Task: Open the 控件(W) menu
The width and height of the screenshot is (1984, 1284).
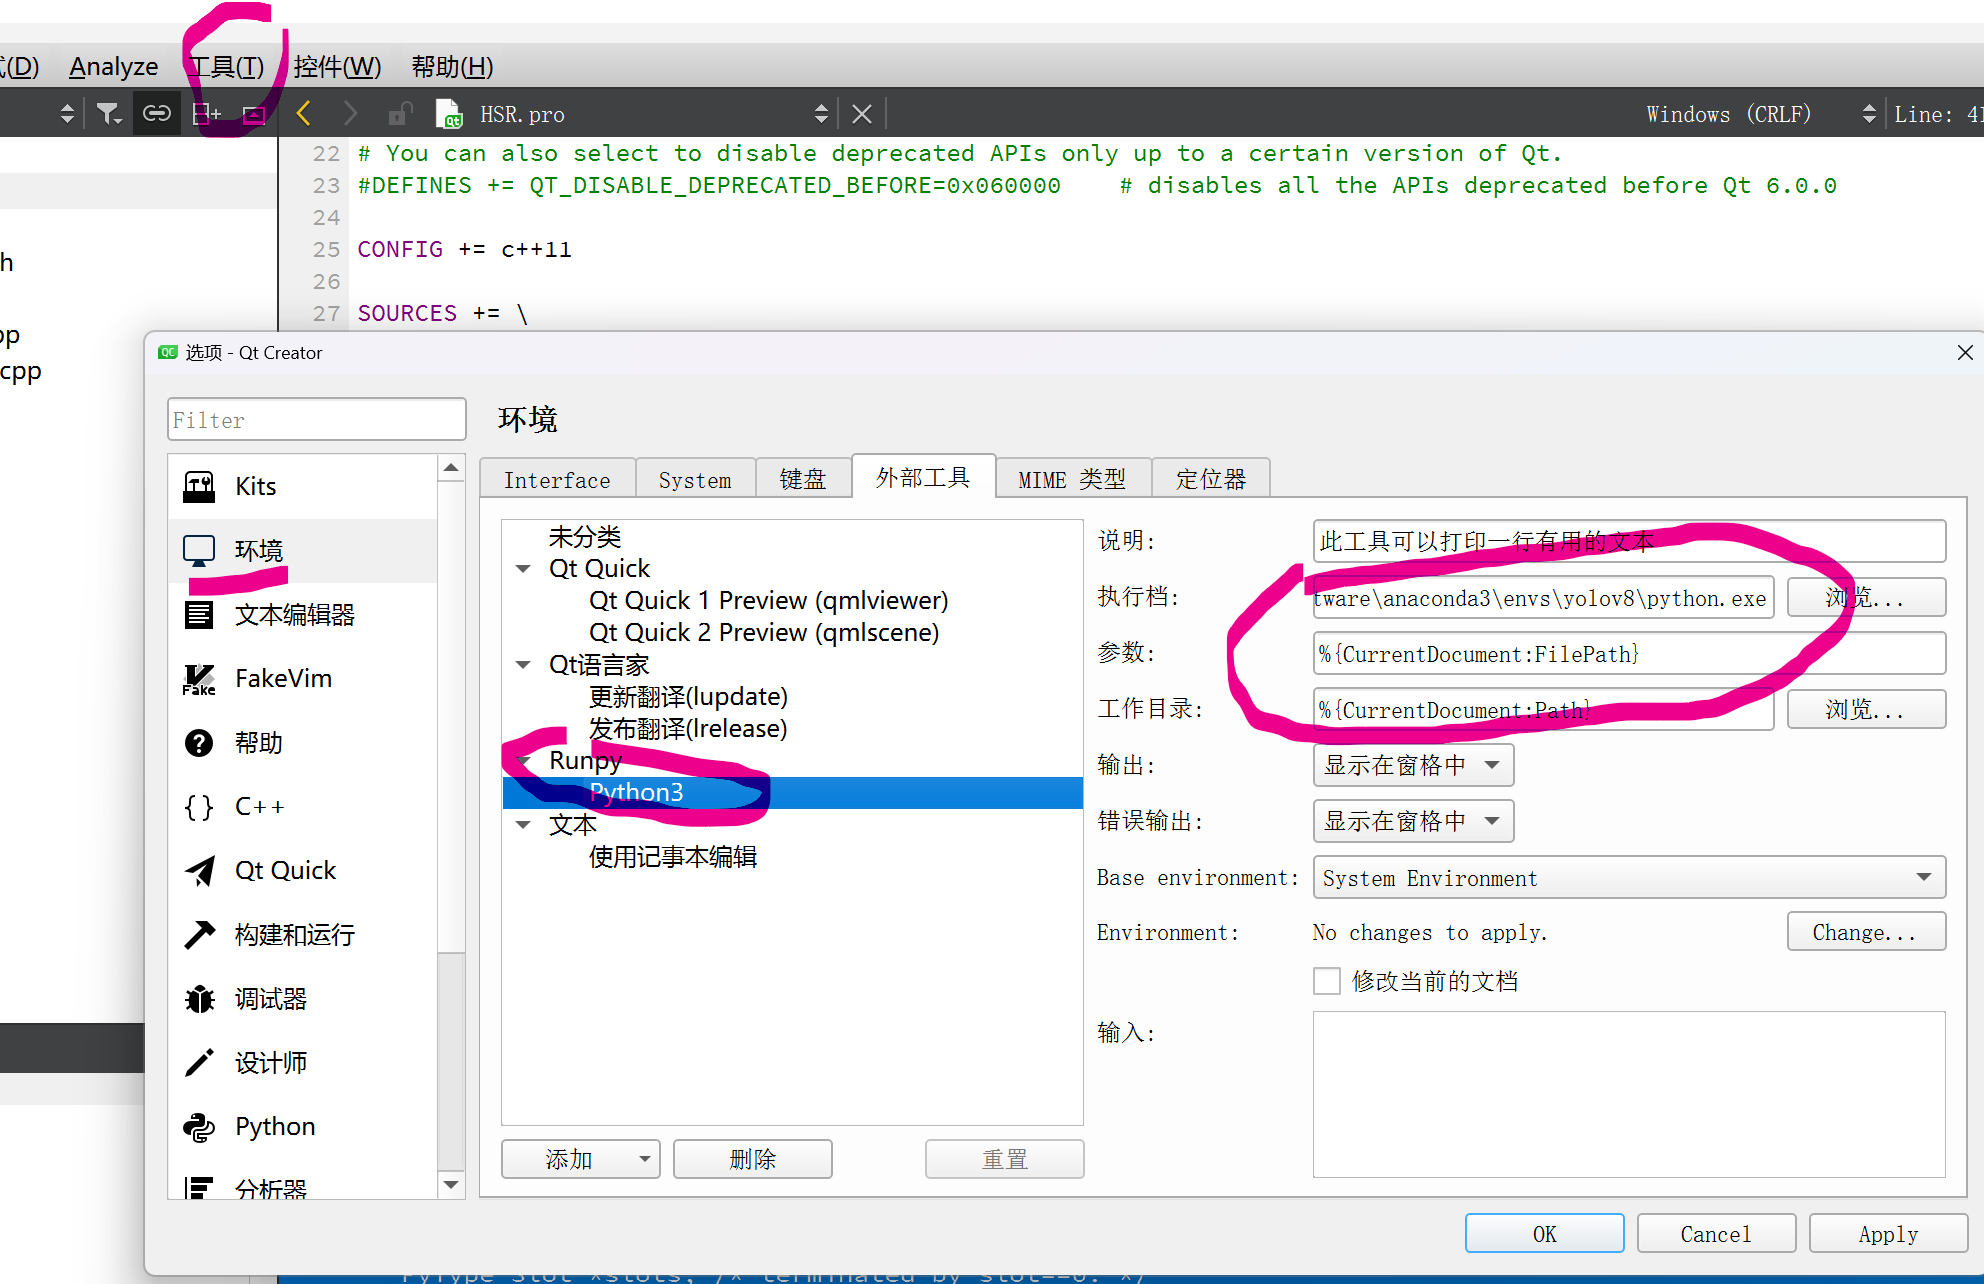Action: 337,67
